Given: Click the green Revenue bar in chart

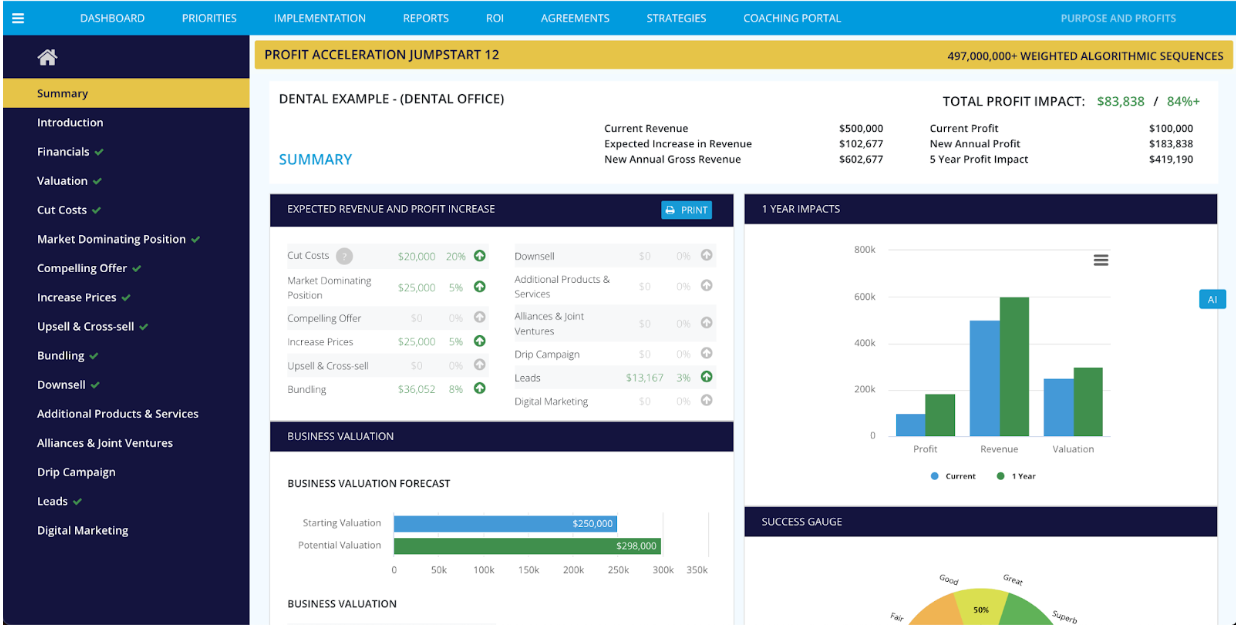Looking at the screenshot, I should click(1014, 366).
